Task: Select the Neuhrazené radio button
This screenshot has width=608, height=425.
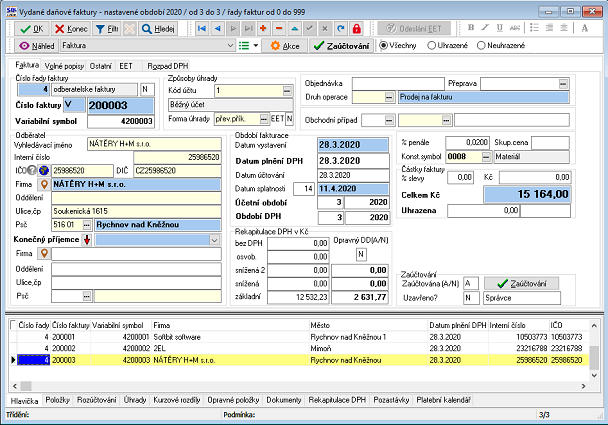Action: point(481,45)
